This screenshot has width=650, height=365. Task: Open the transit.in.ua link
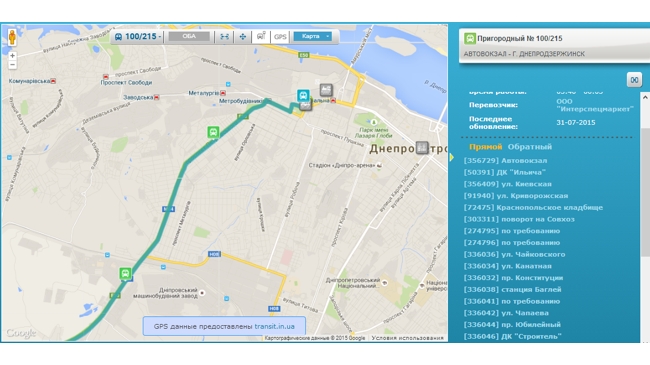[x=274, y=326]
